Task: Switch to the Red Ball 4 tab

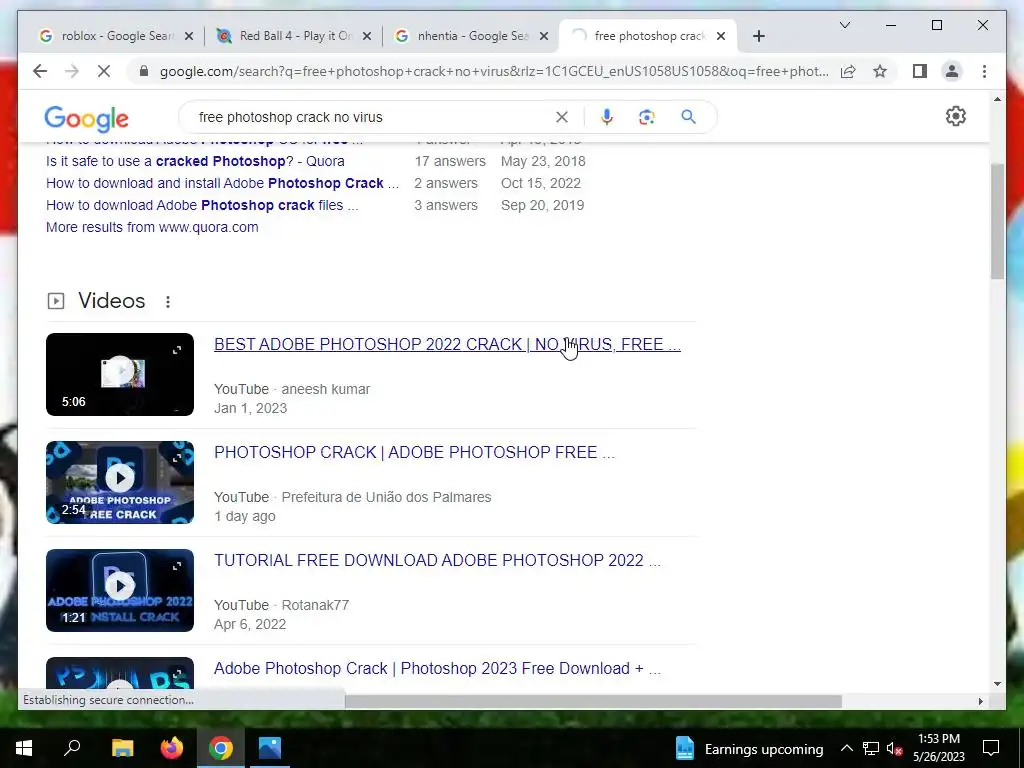Action: click(x=294, y=36)
